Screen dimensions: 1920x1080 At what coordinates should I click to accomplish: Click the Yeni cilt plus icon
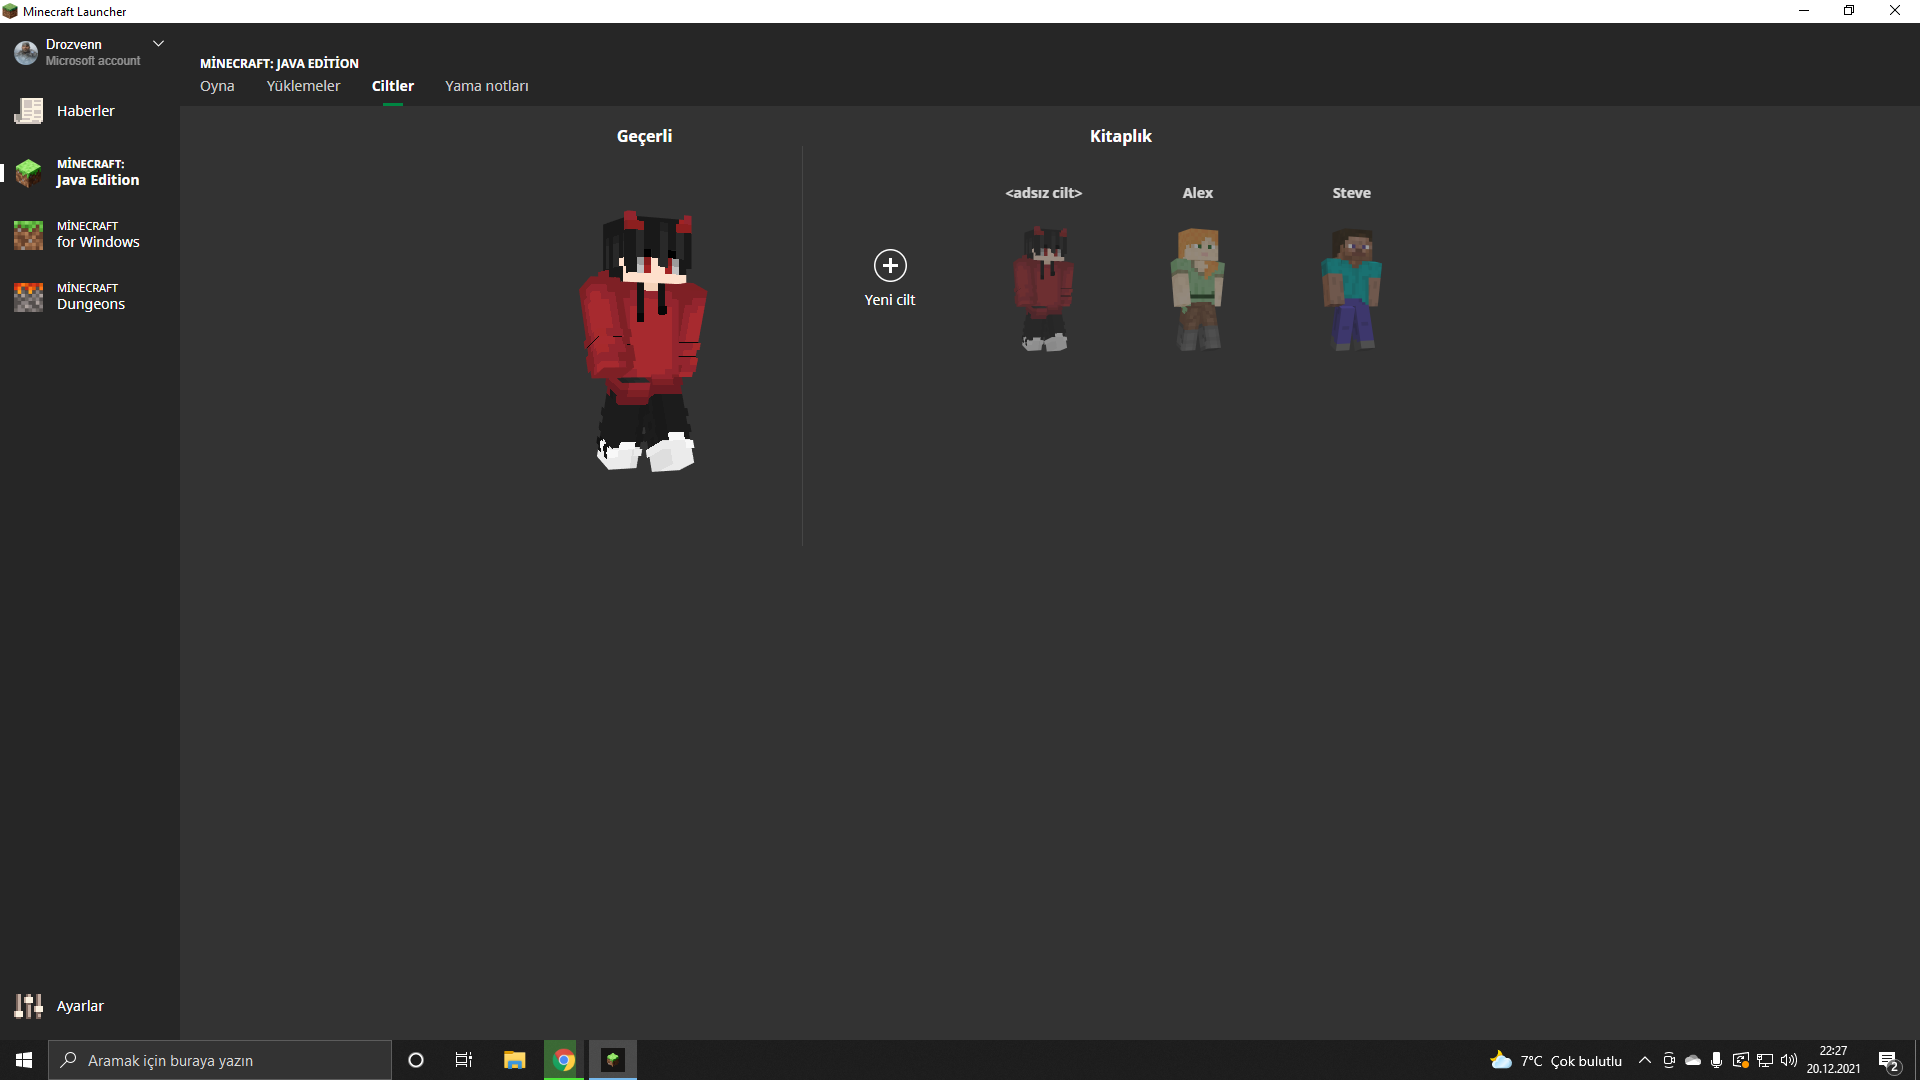[890, 266]
